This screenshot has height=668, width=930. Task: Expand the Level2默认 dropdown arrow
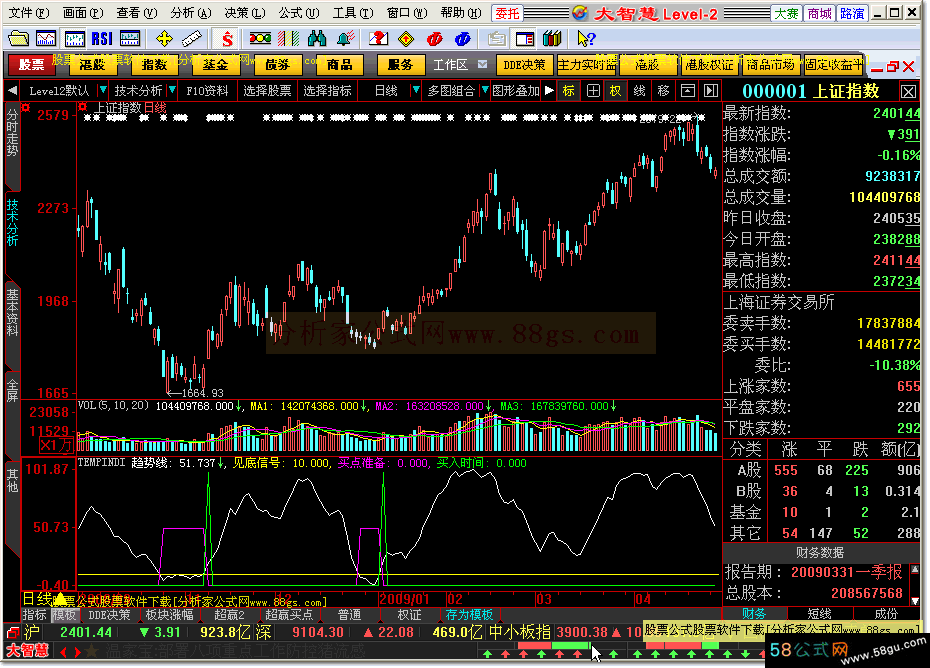(103, 91)
